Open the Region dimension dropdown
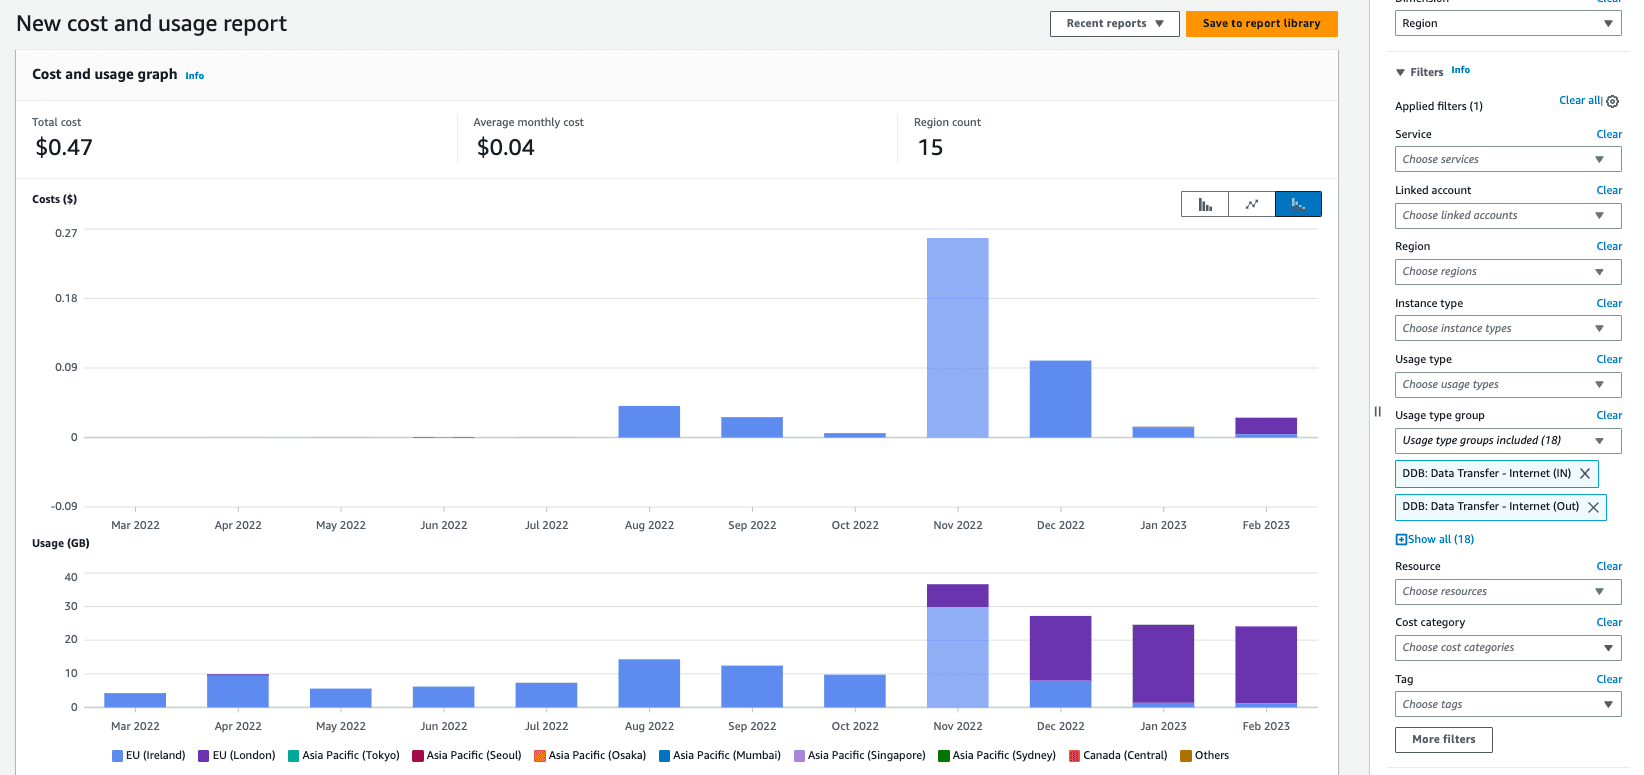1644x775 pixels. click(1507, 24)
